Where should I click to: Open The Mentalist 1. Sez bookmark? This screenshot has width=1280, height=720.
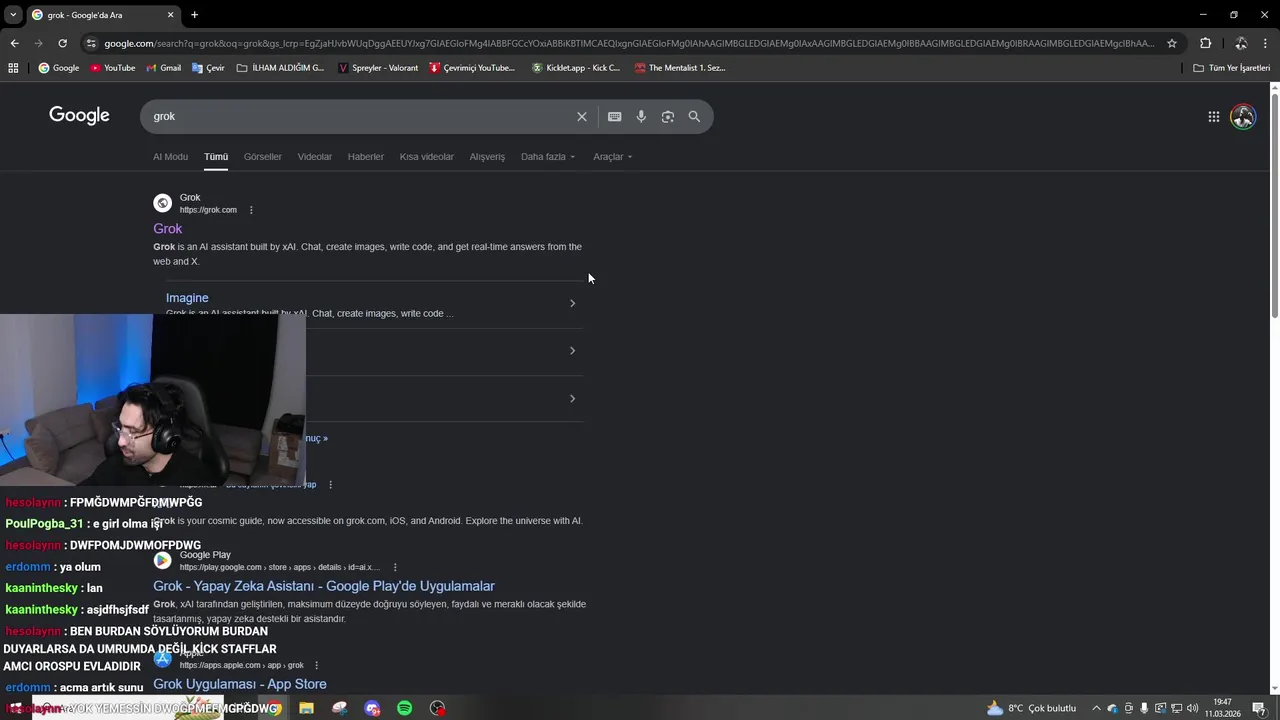pos(679,68)
